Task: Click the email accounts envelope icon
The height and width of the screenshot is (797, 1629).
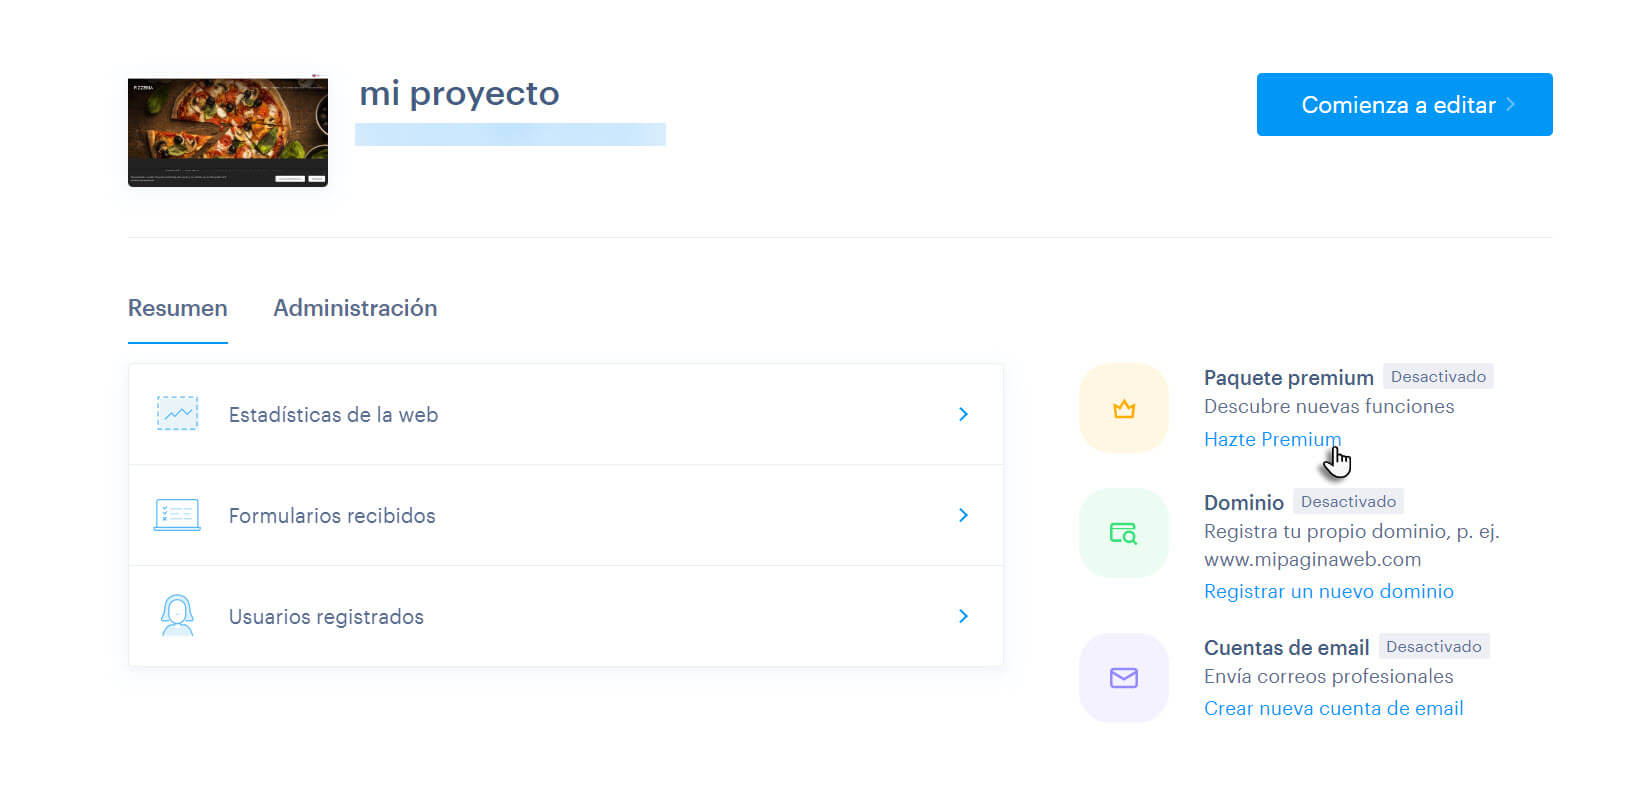Action: click(x=1124, y=678)
